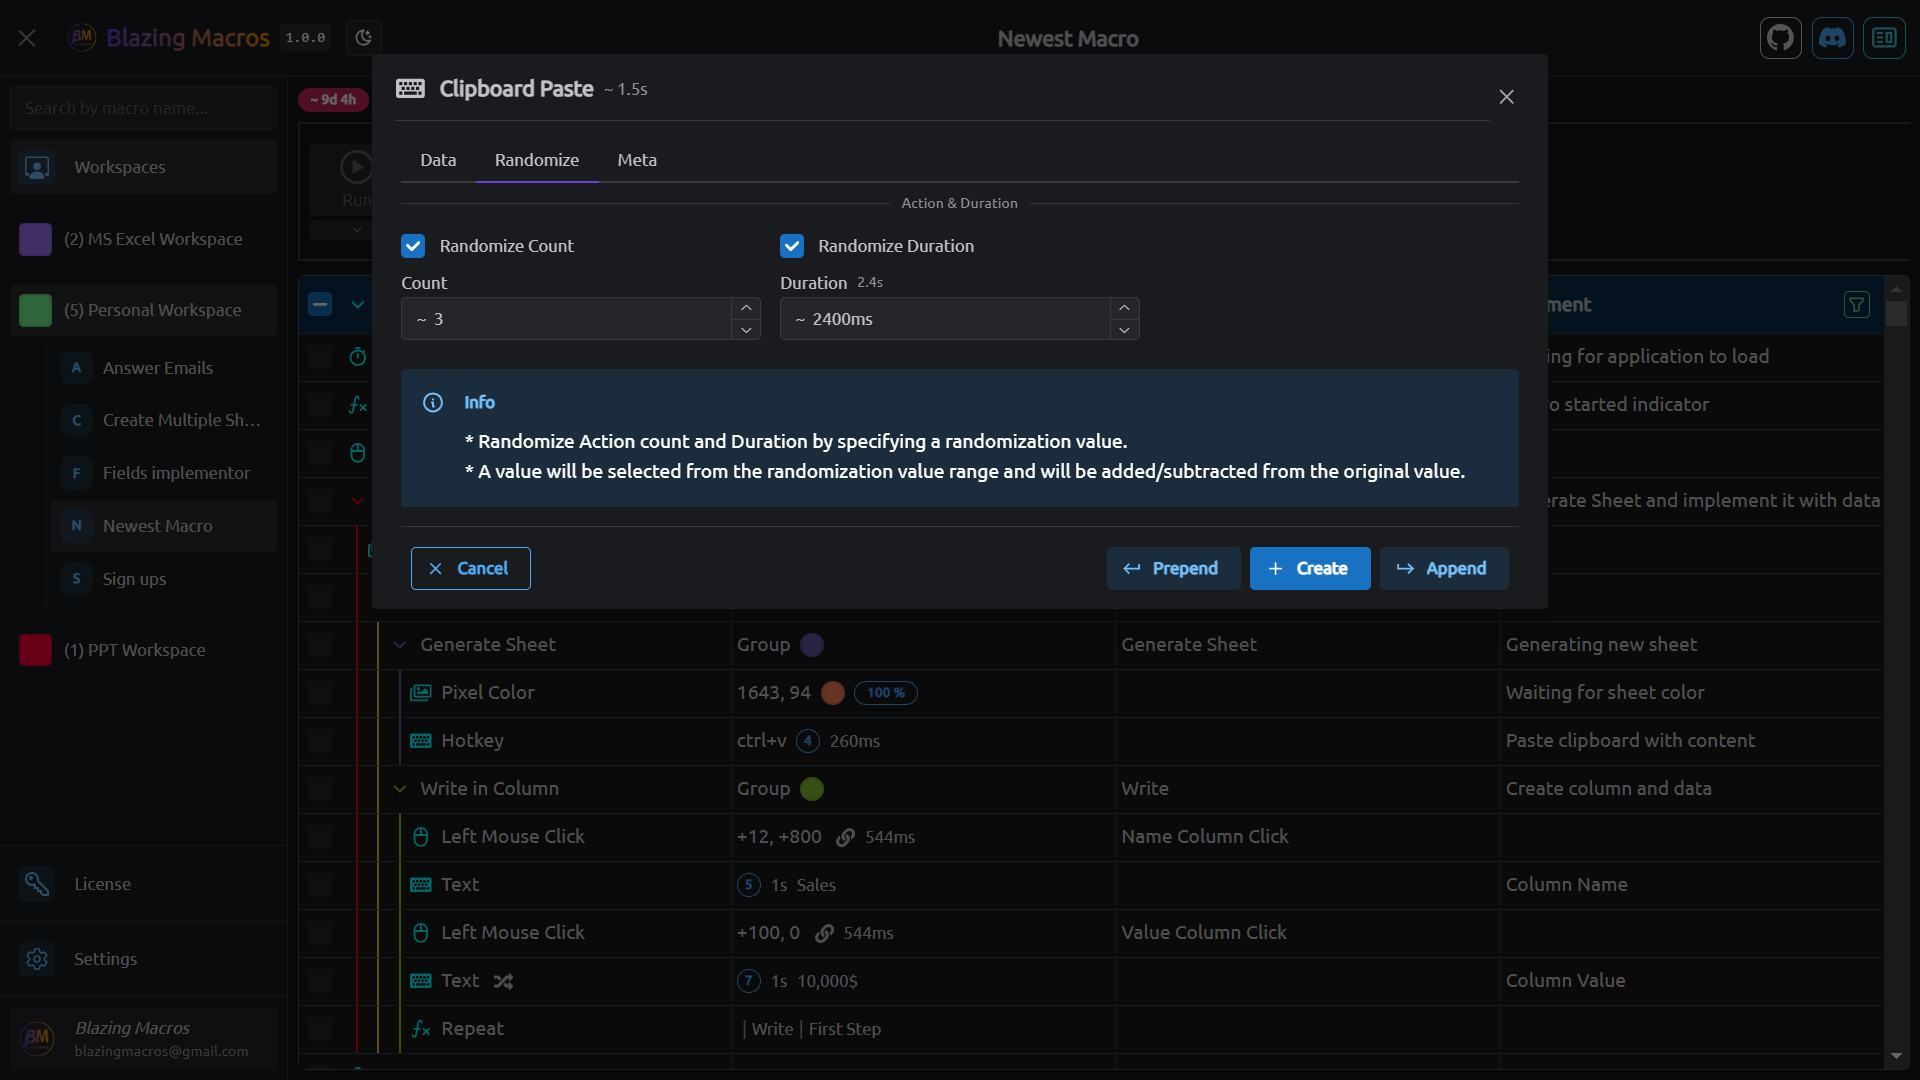
Task: Click the timer icon in first table row
Action: [358, 357]
